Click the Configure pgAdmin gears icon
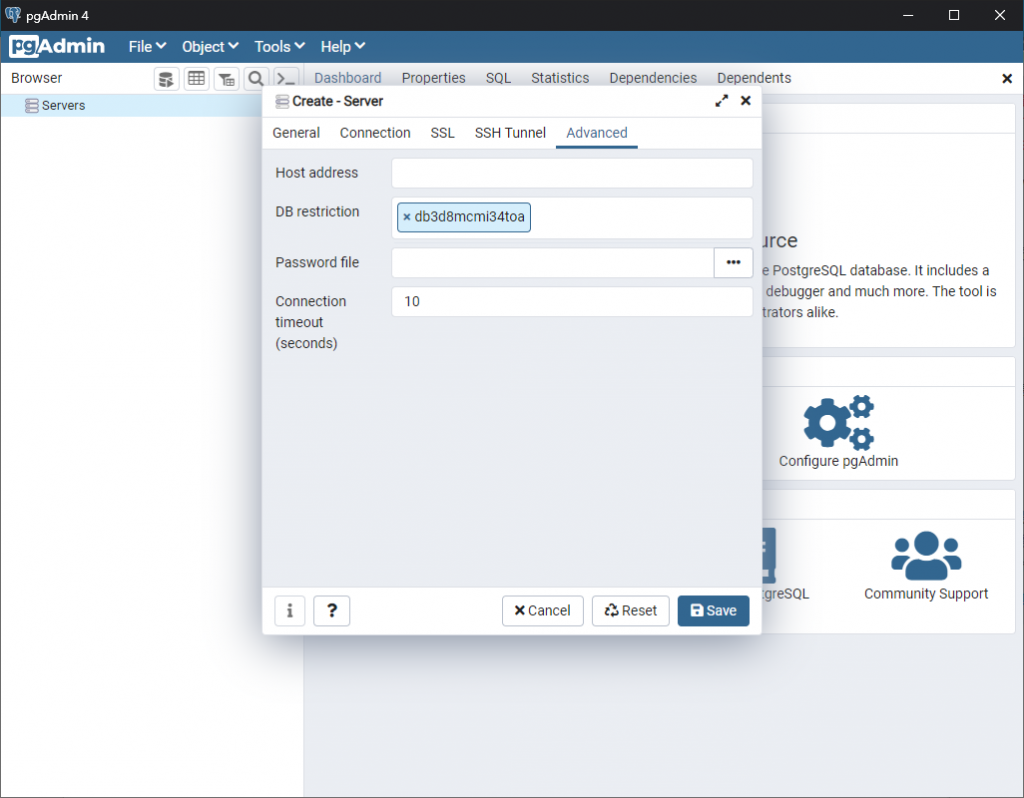The width and height of the screenshot is (1024, 798). [839, 422]
